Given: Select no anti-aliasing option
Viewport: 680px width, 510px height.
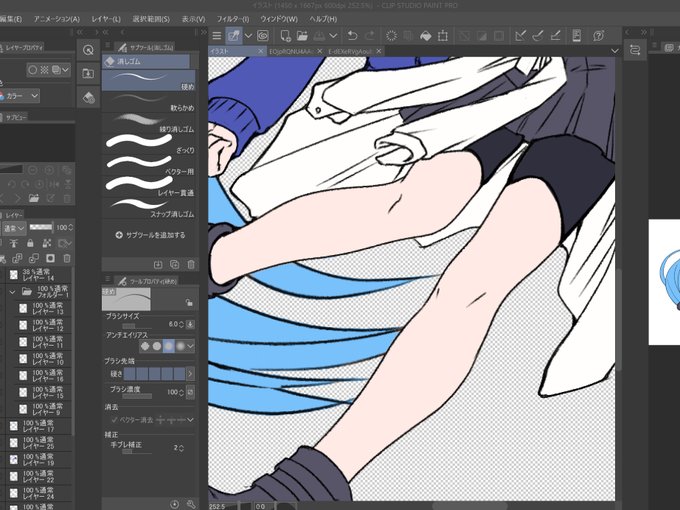Looking at the screenshot, I should coord(145,346).
